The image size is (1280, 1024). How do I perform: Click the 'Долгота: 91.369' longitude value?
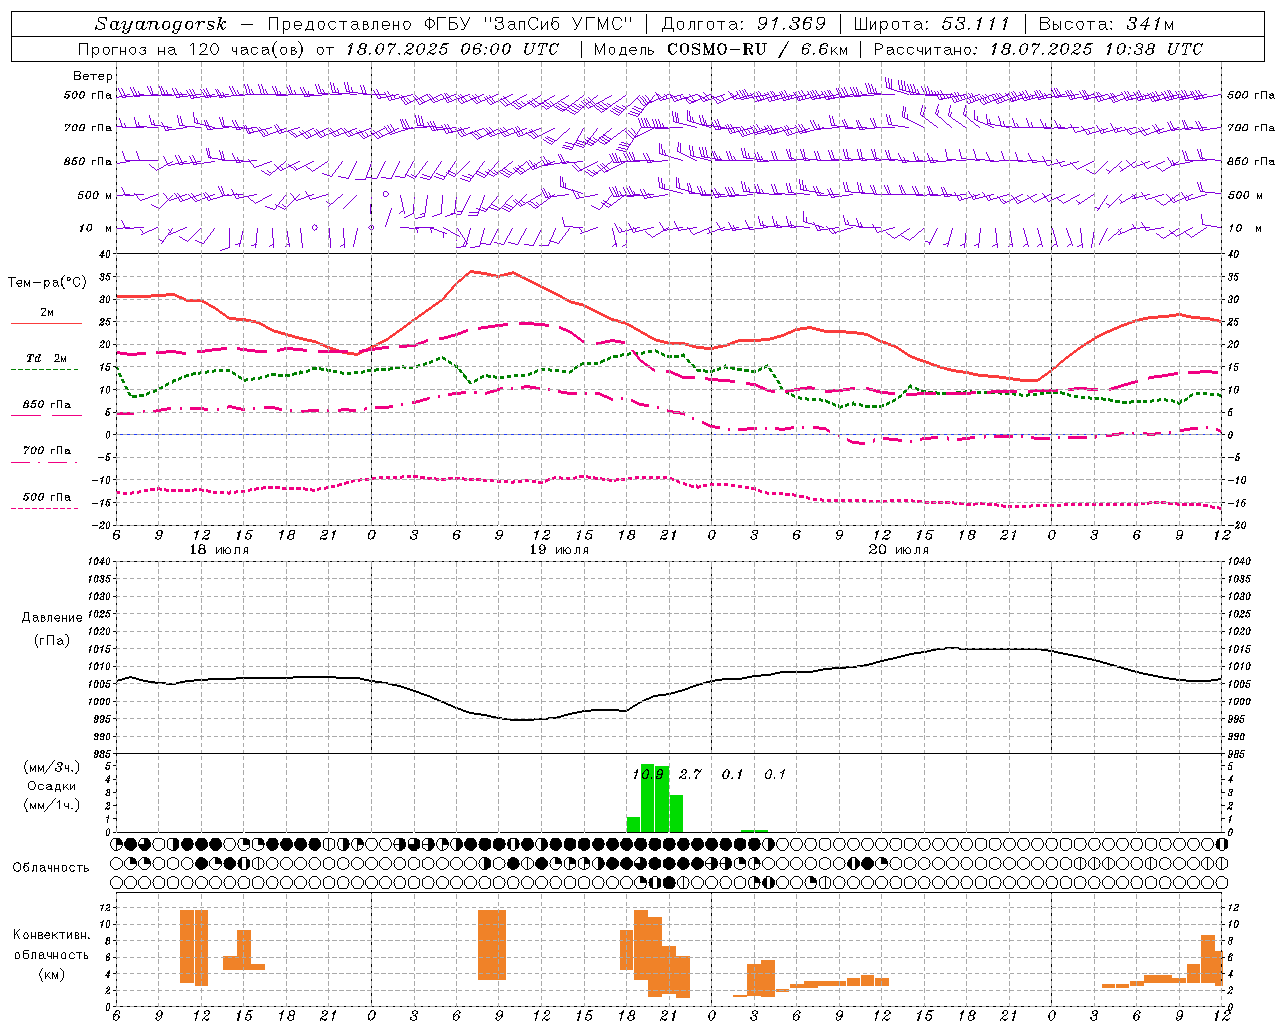click(744, 24)
